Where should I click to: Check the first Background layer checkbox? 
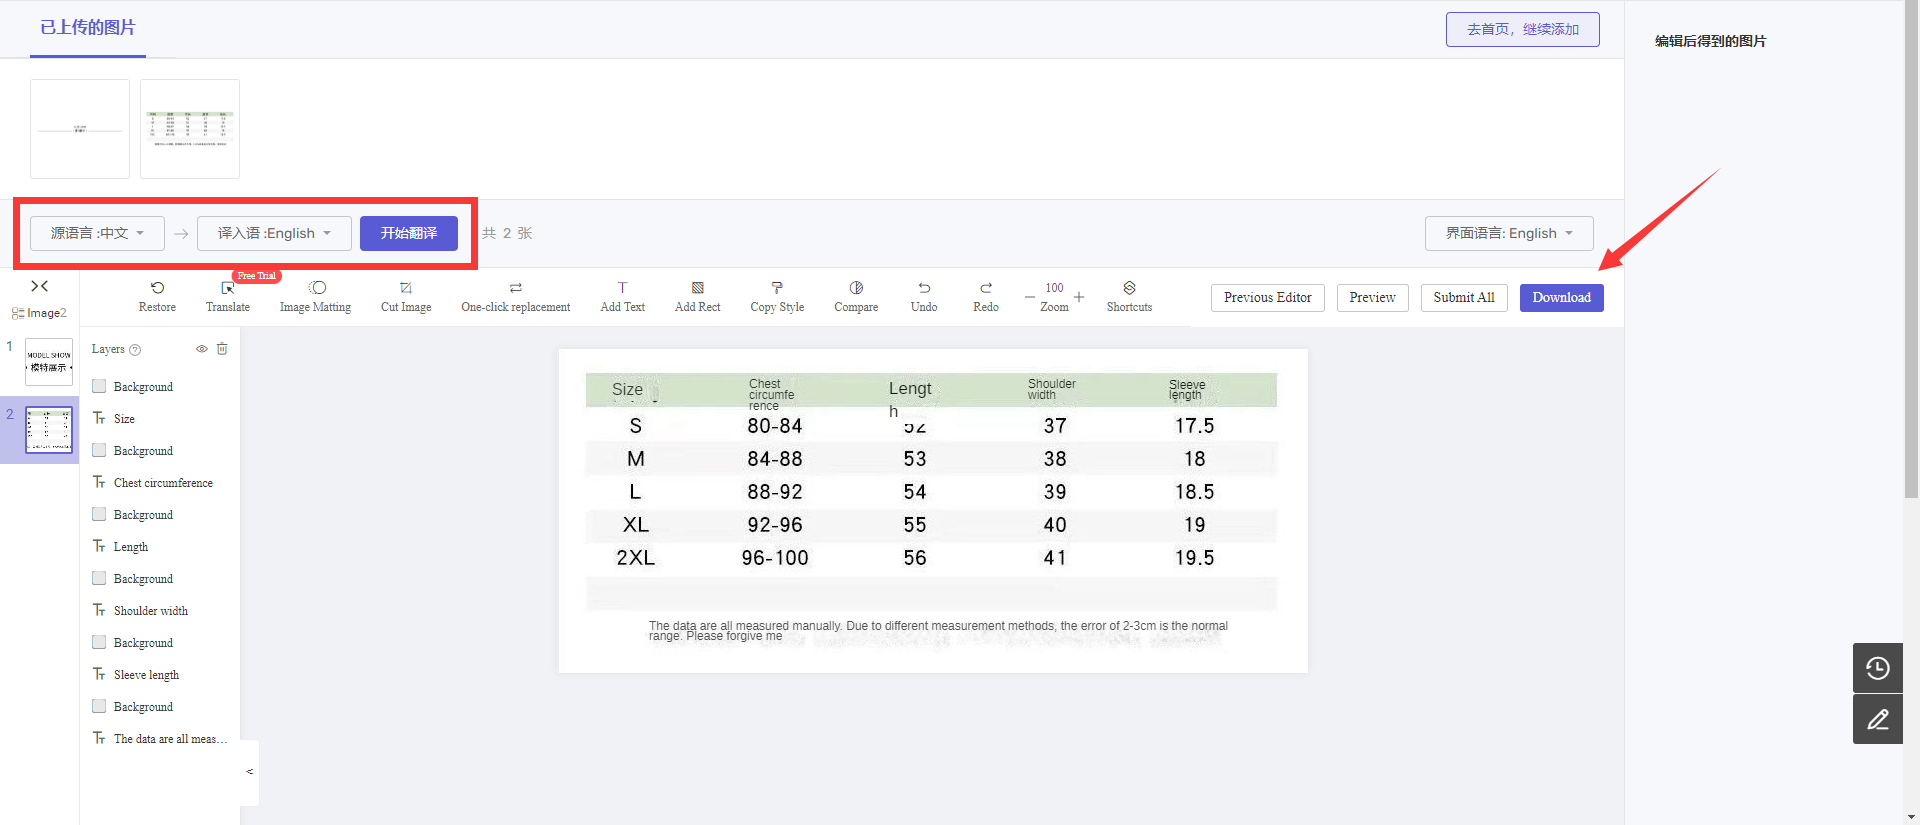[x=99, y=386]
